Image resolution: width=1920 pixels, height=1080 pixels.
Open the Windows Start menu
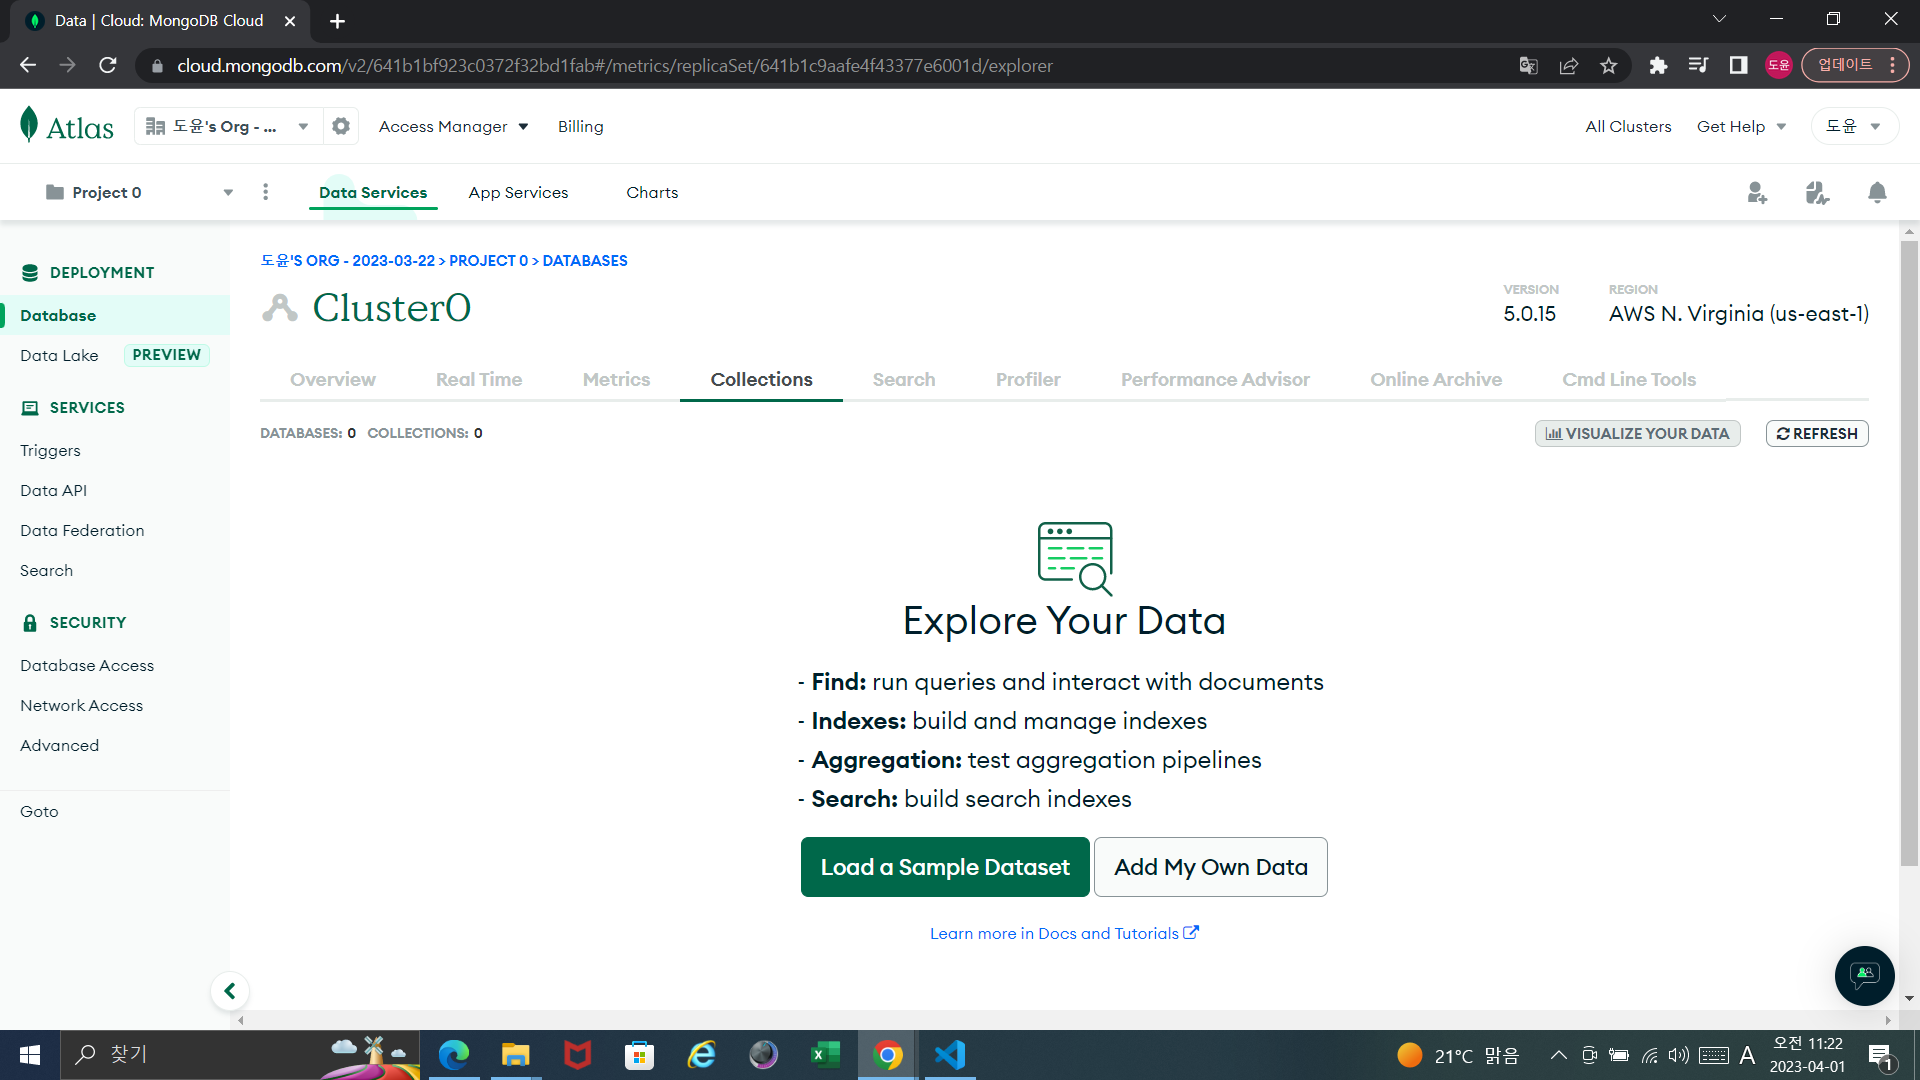pyautogui.click(x=30, y=1055)
